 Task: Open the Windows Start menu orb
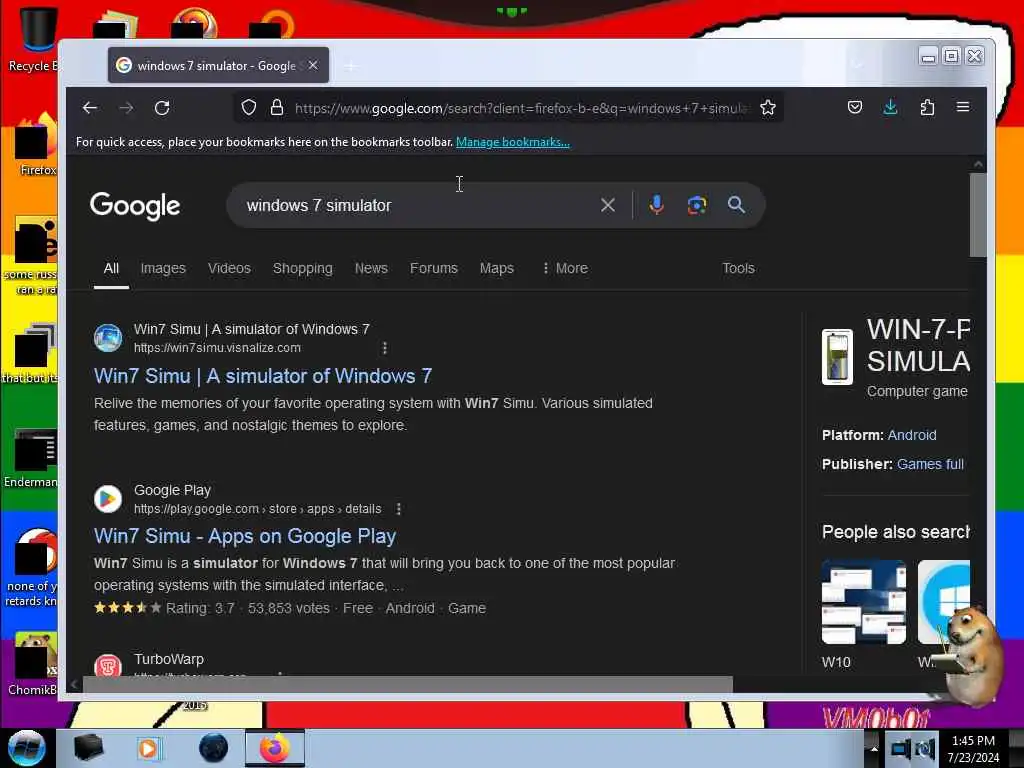click(26, 748)
